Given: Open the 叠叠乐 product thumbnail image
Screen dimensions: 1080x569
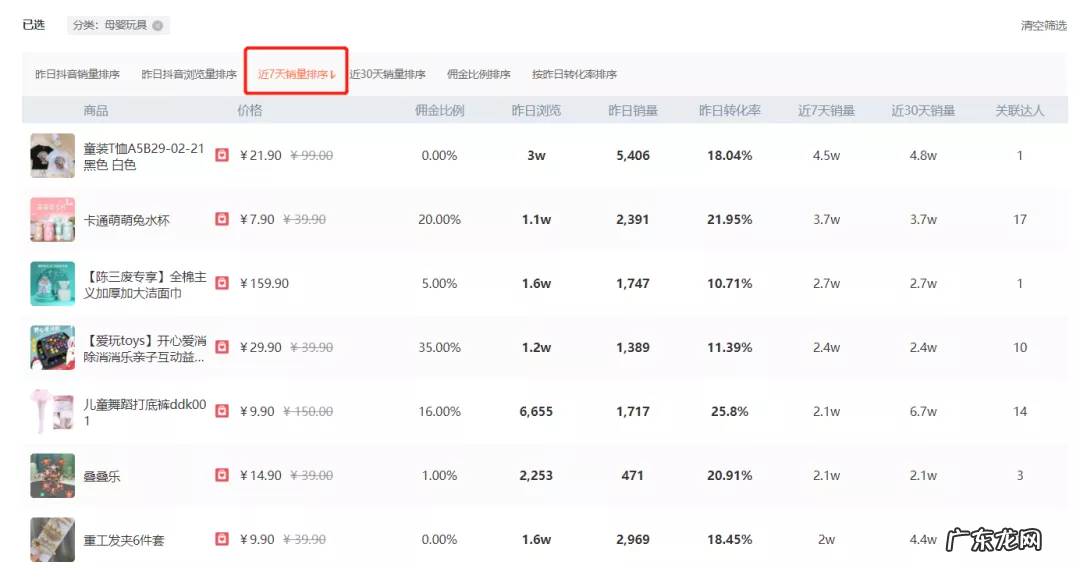Looking at the screenshot, I should coord(52,476).
